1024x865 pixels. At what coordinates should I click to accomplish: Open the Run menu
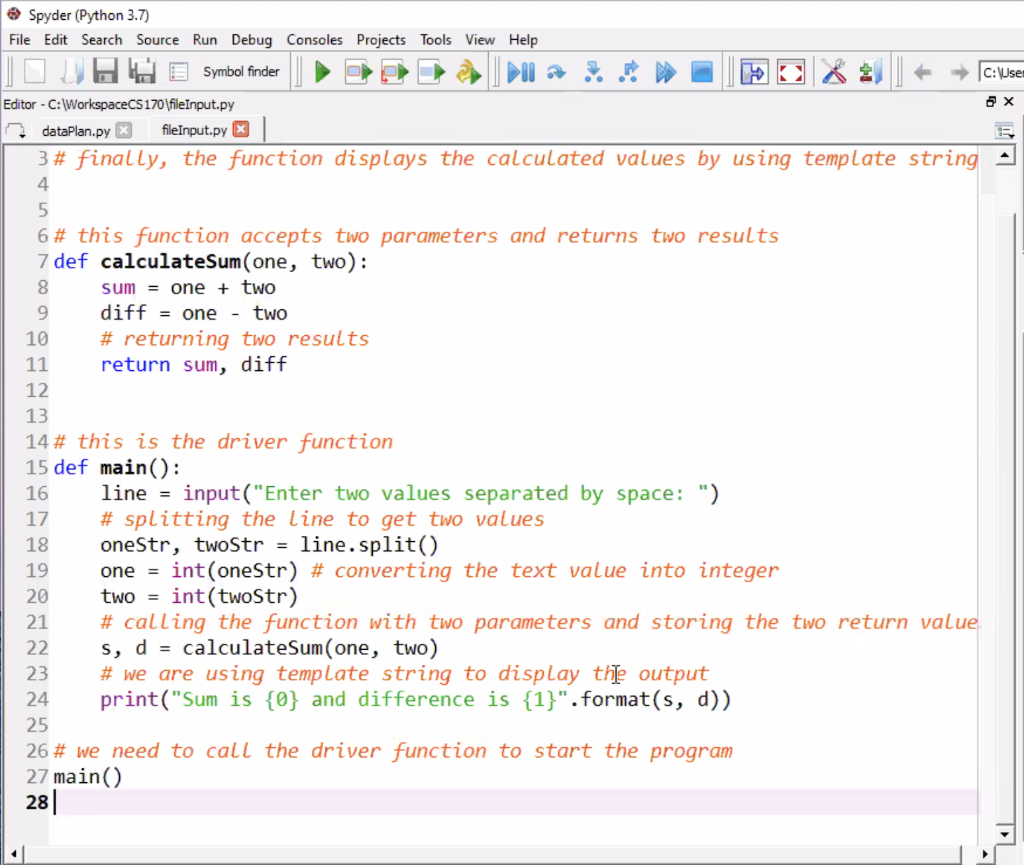point(204,40)
